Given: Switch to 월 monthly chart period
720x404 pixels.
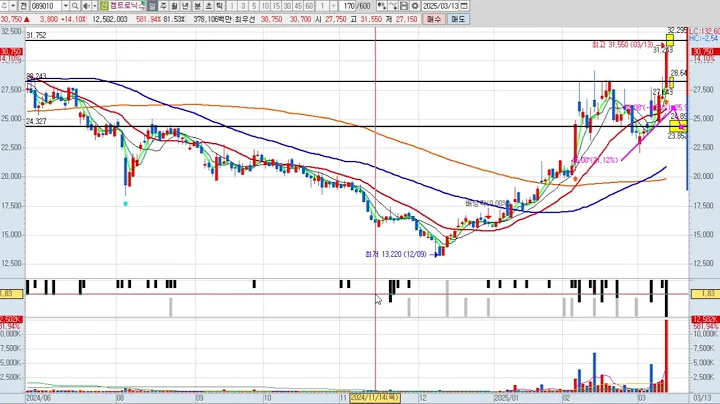Looking at the screenshot, I should (174, 6).
